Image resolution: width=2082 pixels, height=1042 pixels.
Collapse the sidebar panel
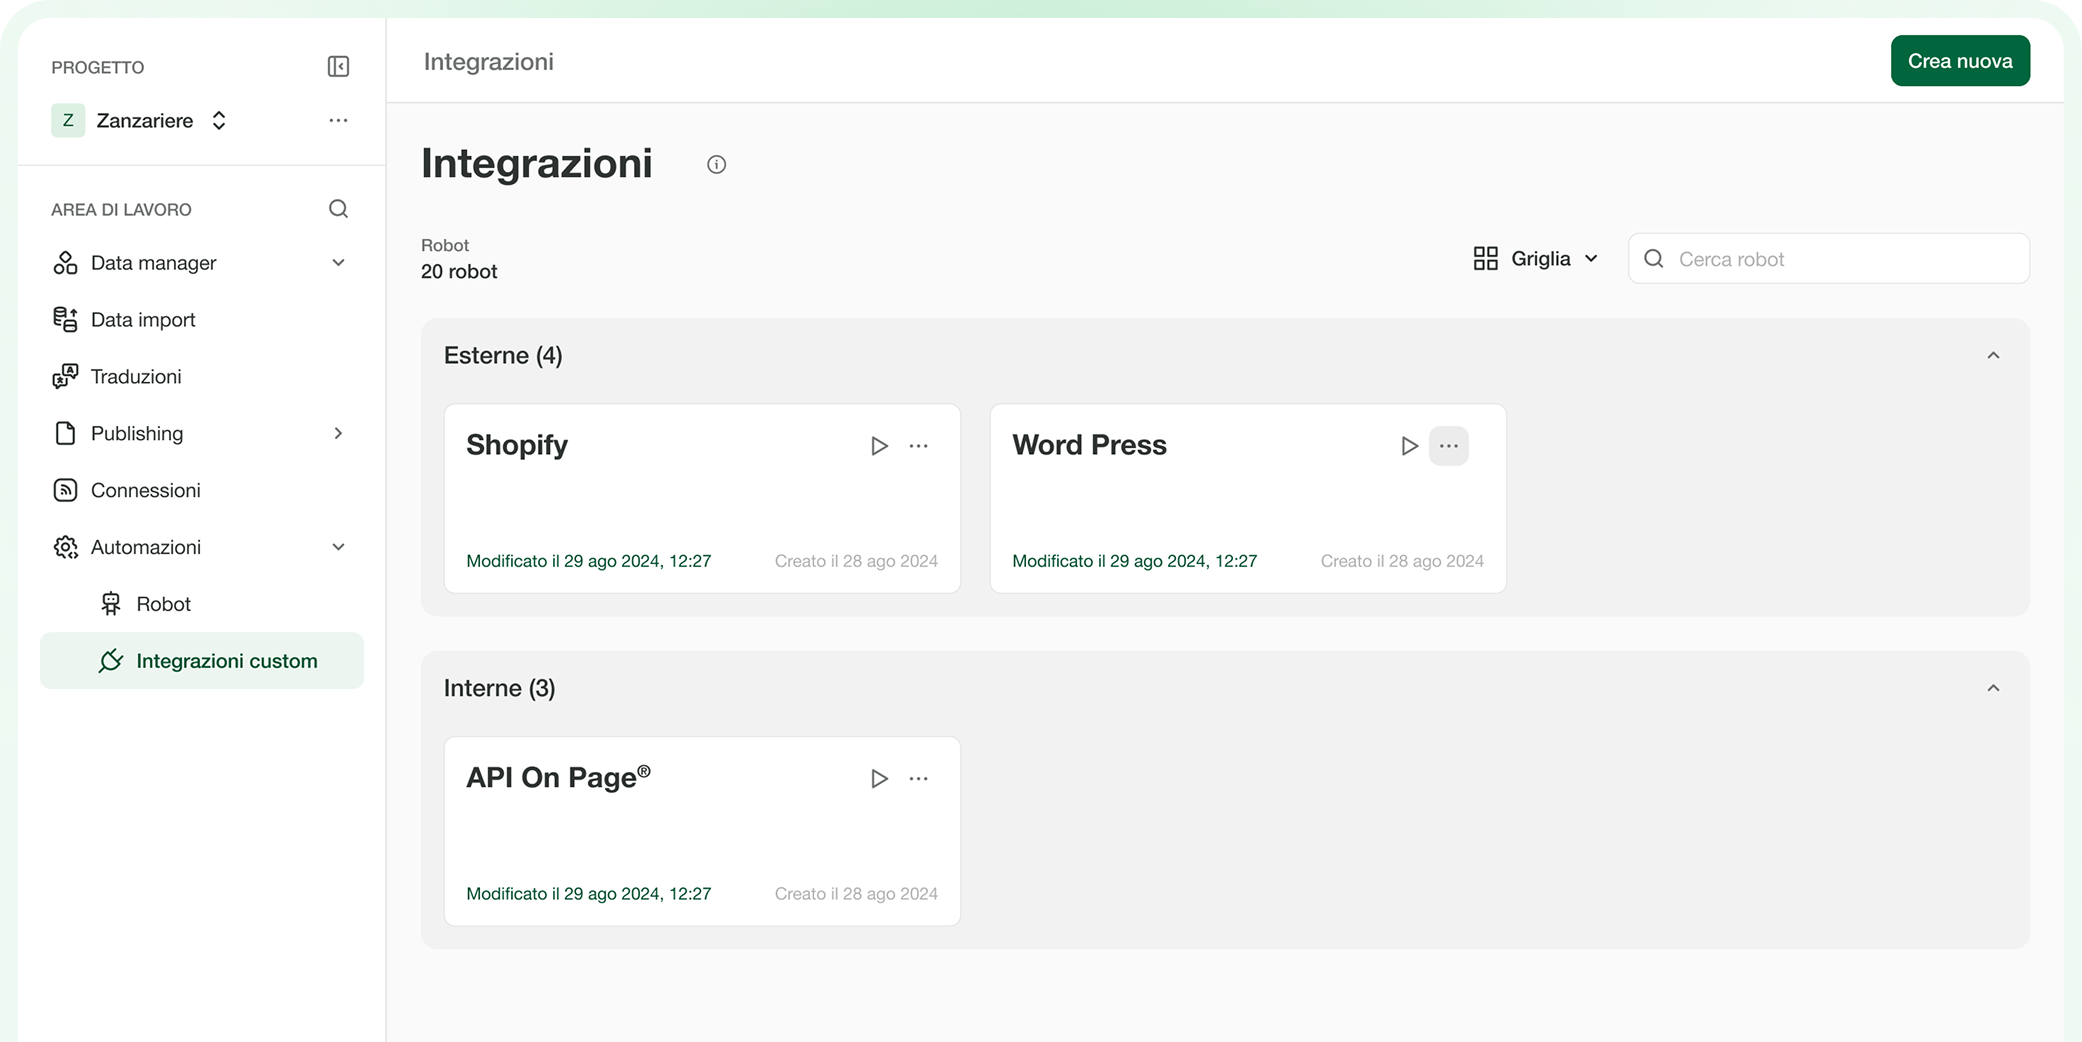pyautogui.click(x=338, y=66)
